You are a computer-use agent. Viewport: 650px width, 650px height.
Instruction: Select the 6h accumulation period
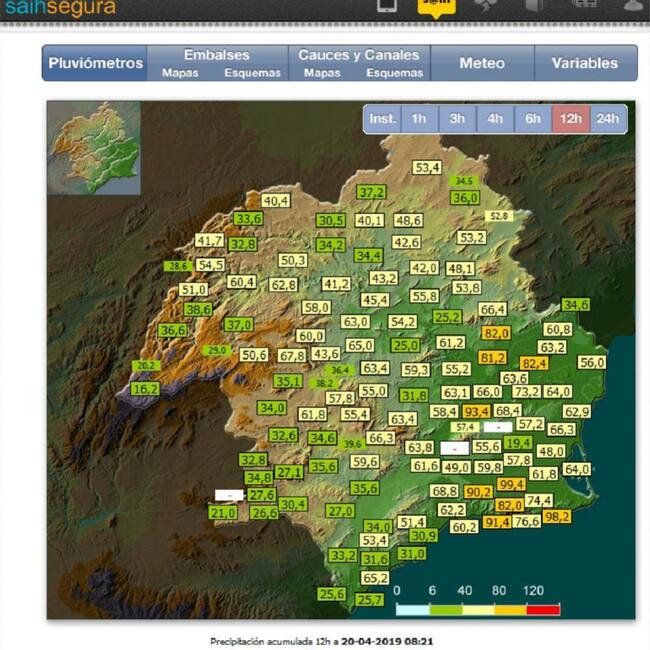coord(533,118)
